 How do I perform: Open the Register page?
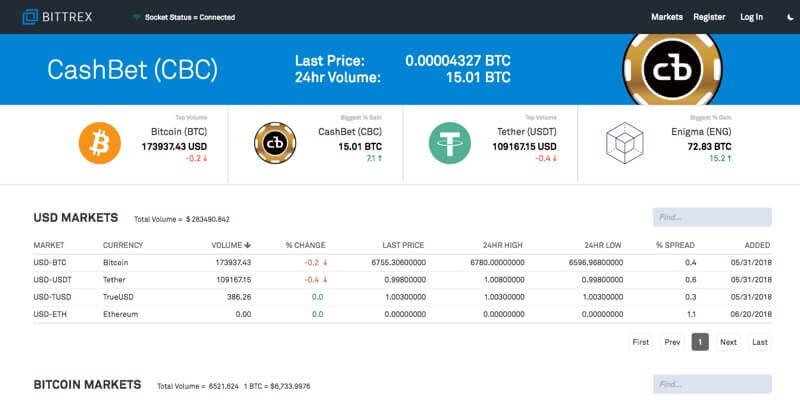709,17
